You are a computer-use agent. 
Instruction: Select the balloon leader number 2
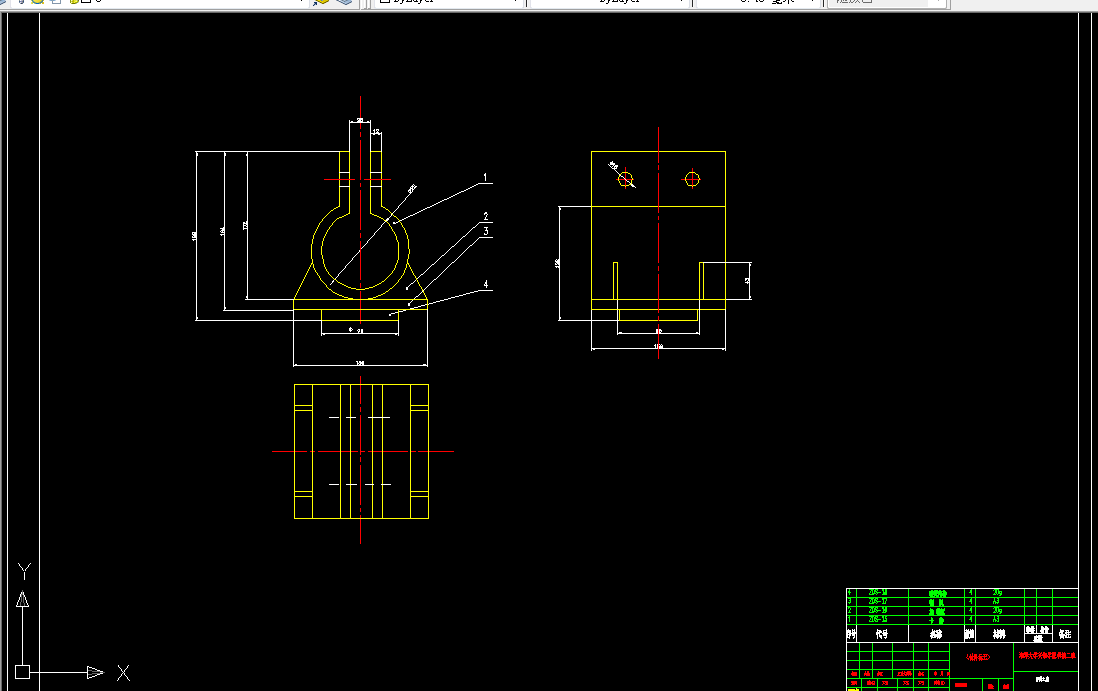(485, 217)
